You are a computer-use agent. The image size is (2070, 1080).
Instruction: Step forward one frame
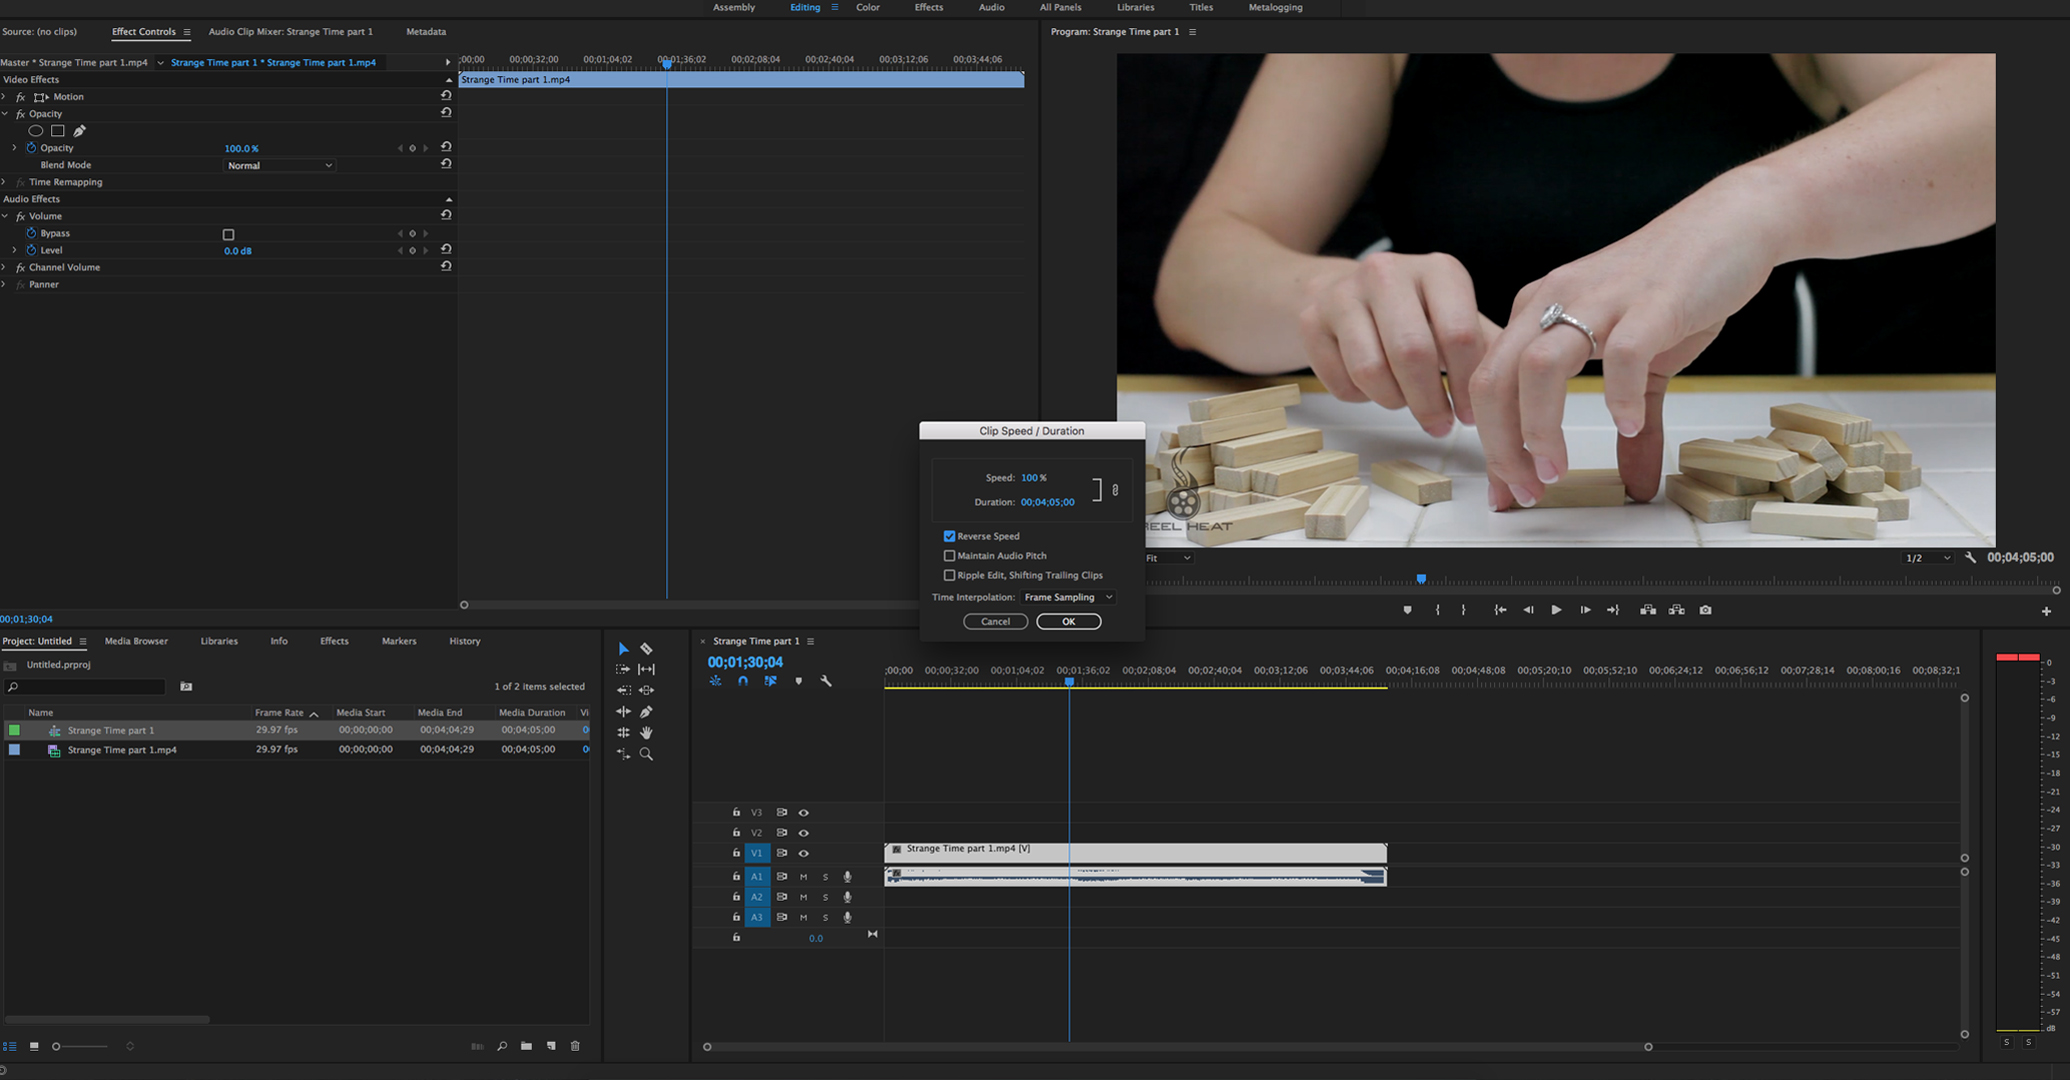coord(1585,610)
